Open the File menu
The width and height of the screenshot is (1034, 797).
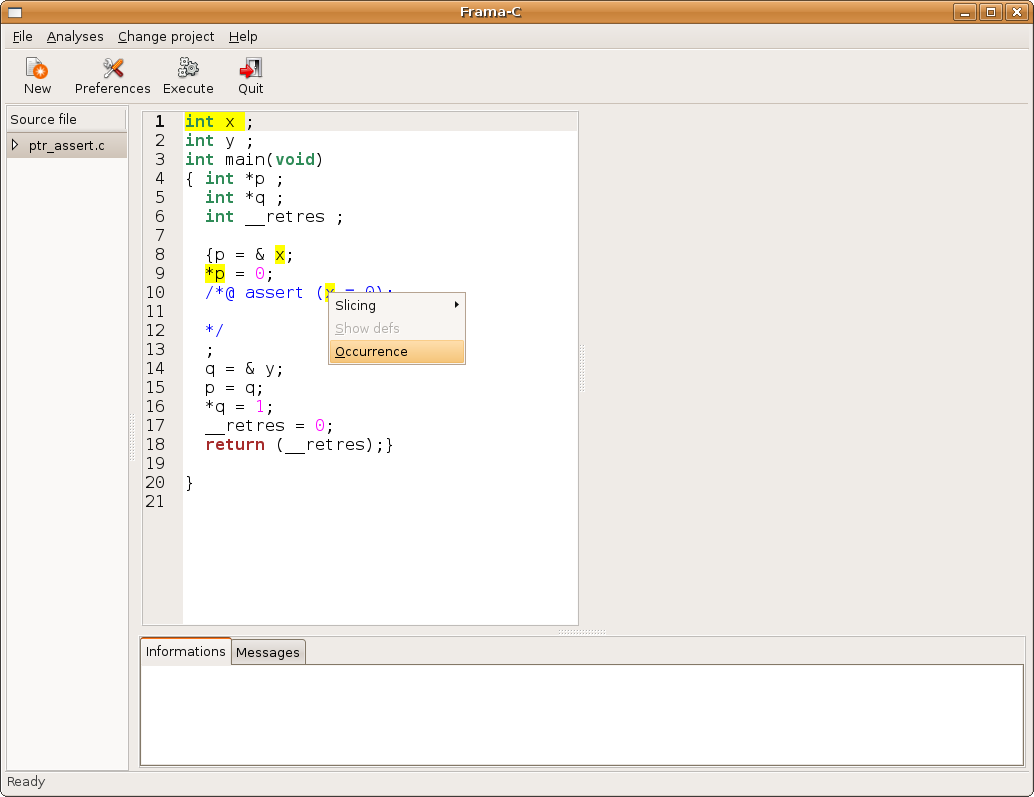click(x=22, y=36)
